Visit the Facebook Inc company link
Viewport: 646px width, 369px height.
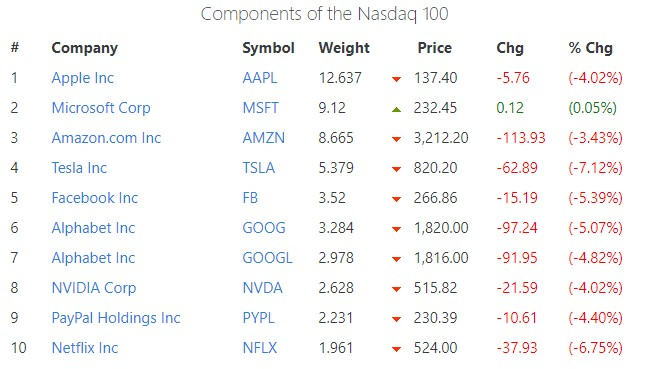(95, 198)
